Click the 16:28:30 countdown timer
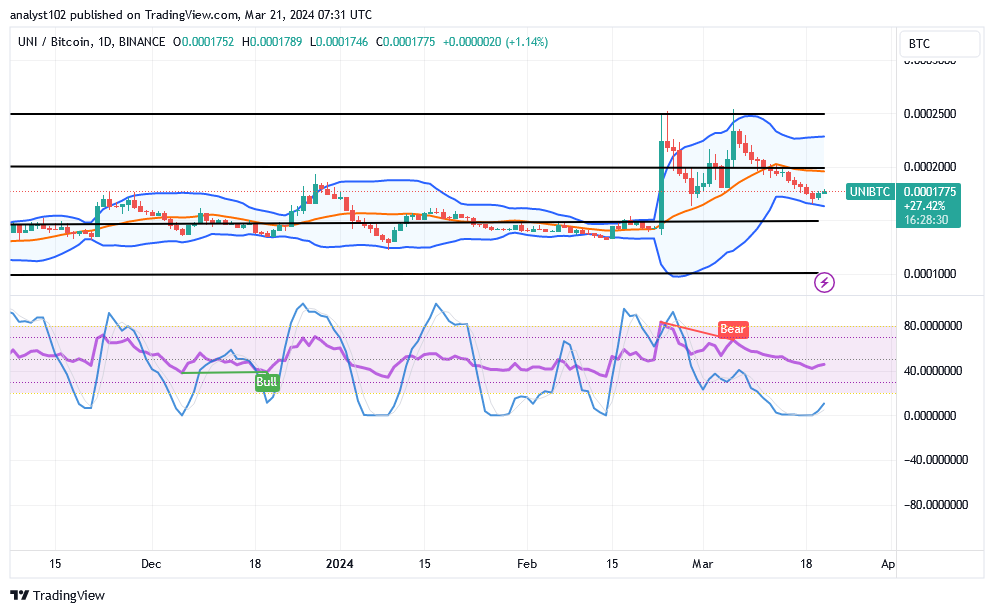994x613 pixels. click(x=926, y=220)
